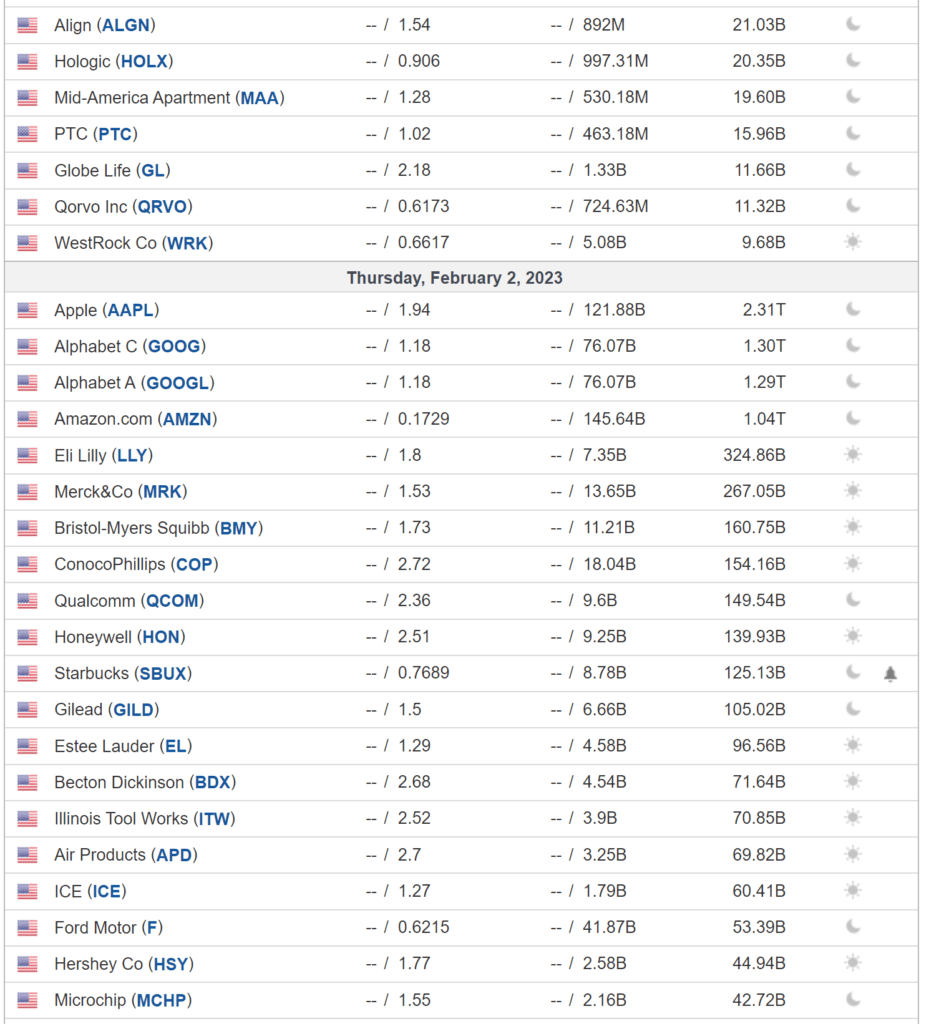
Task: Click the moon icon in Ford Motor row
Action: tap(853, 927)
